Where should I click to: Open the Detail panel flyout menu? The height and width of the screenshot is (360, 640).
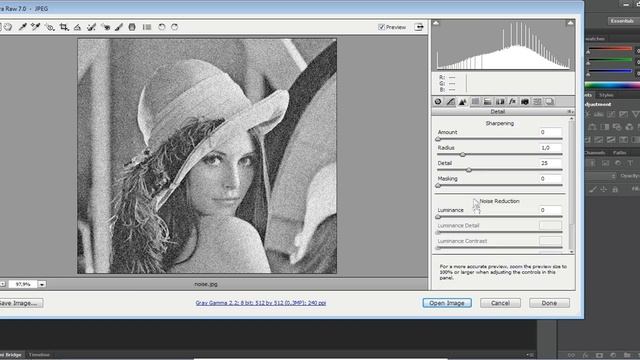(570, 111)
